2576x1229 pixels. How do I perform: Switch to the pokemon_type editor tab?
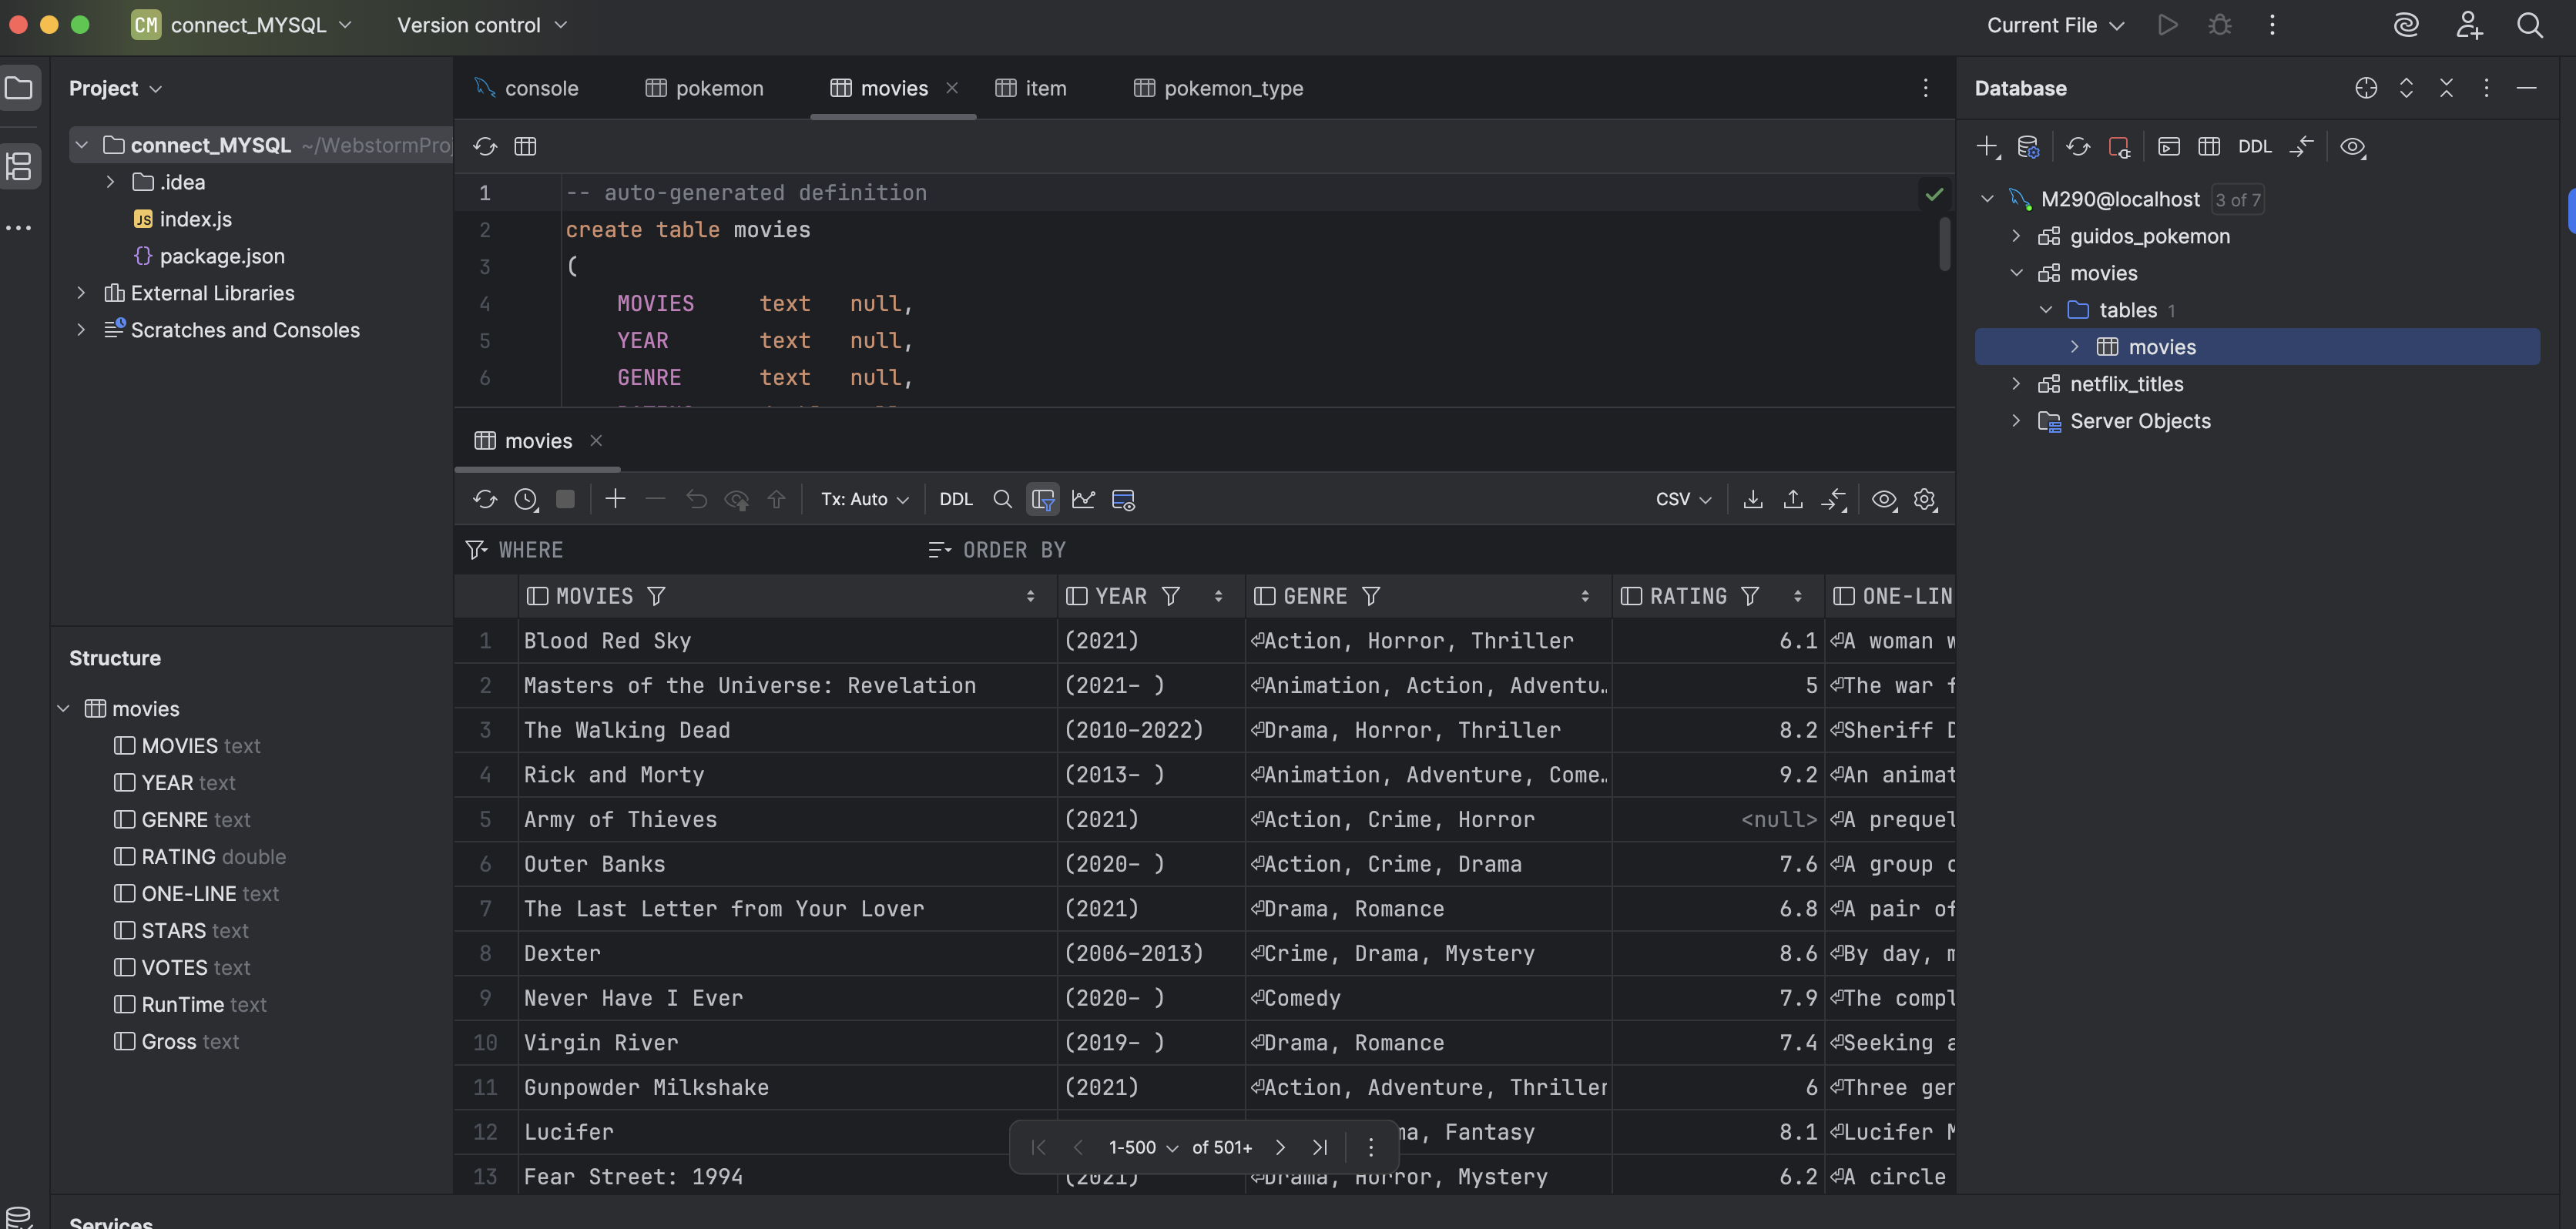[x=1219, y=88]
